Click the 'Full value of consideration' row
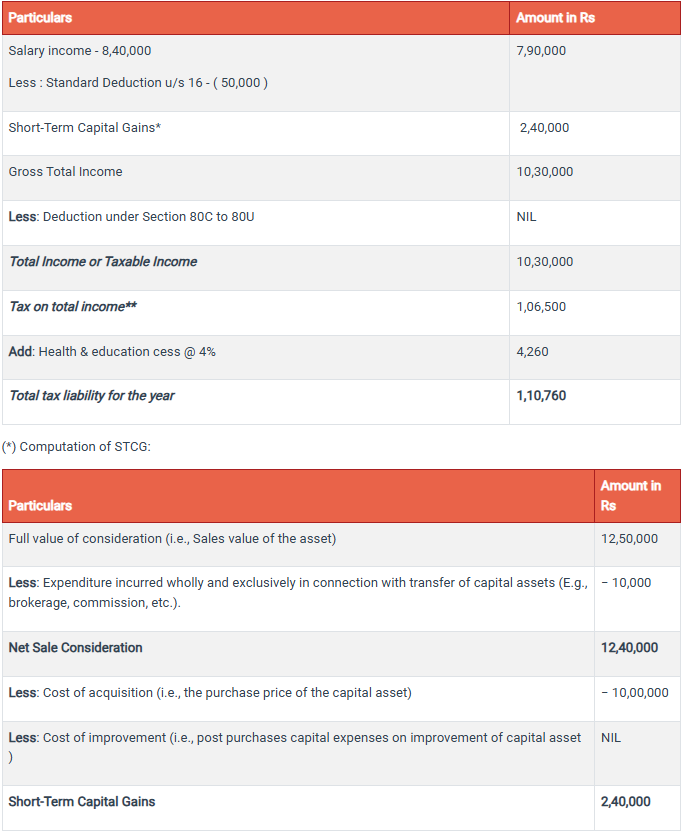Image resolution: width=682 pixels, height=833 pixels. [x=172, y=538]
